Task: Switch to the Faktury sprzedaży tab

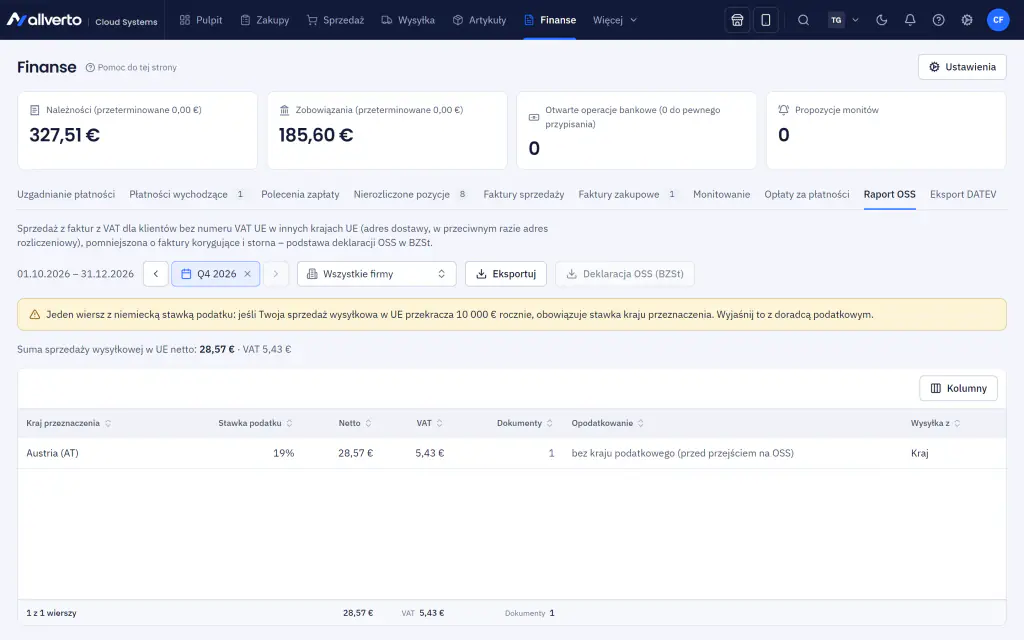Action: tap(524, 195)
